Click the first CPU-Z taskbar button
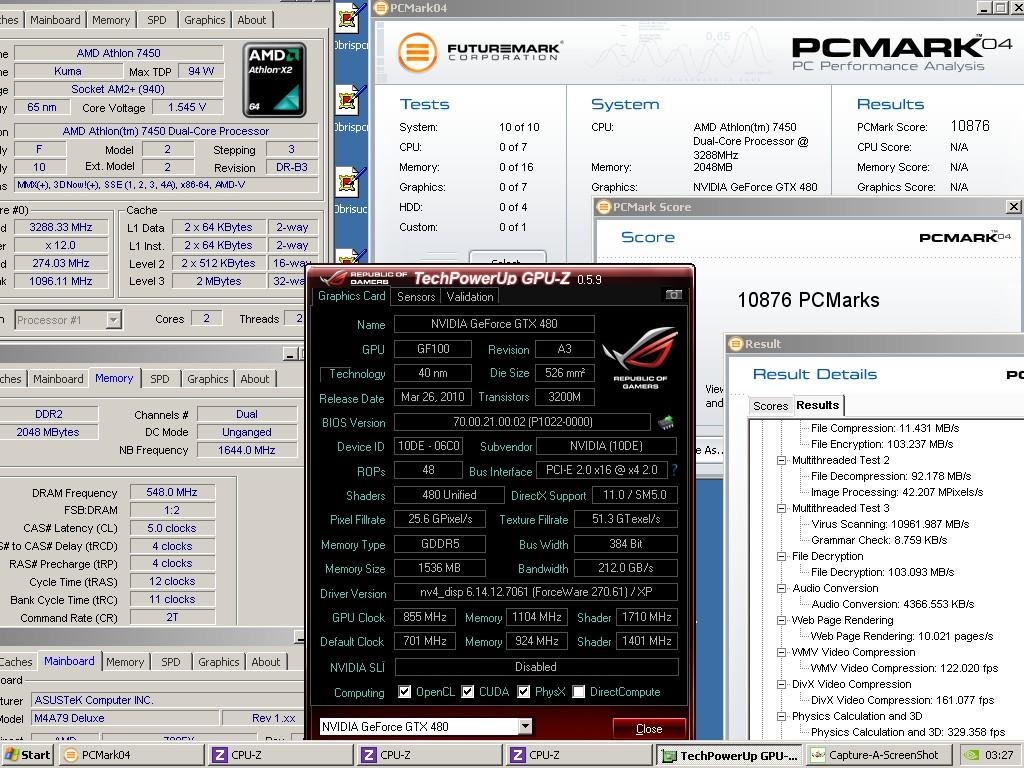Viewport: 1024px width, 768px height. (282, 755)
